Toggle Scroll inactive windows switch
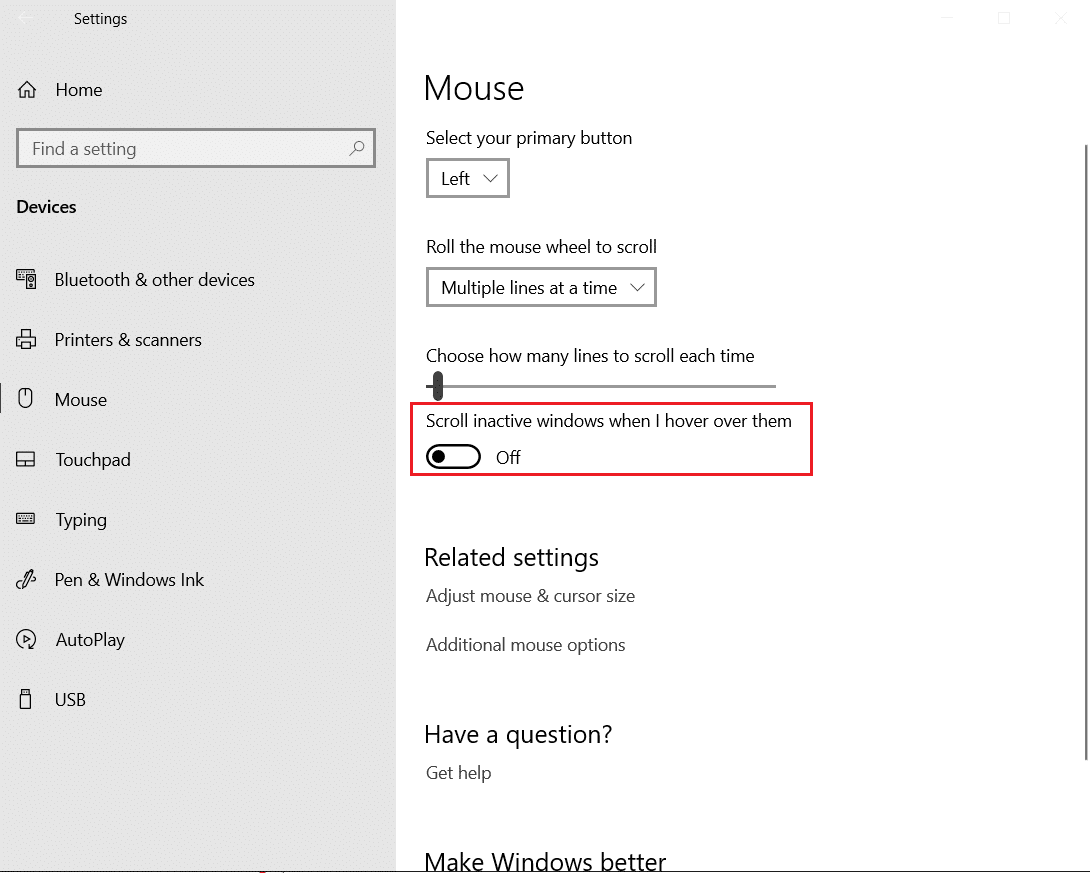The width and height of the screenshot is (1090, 873). (453, 457)
